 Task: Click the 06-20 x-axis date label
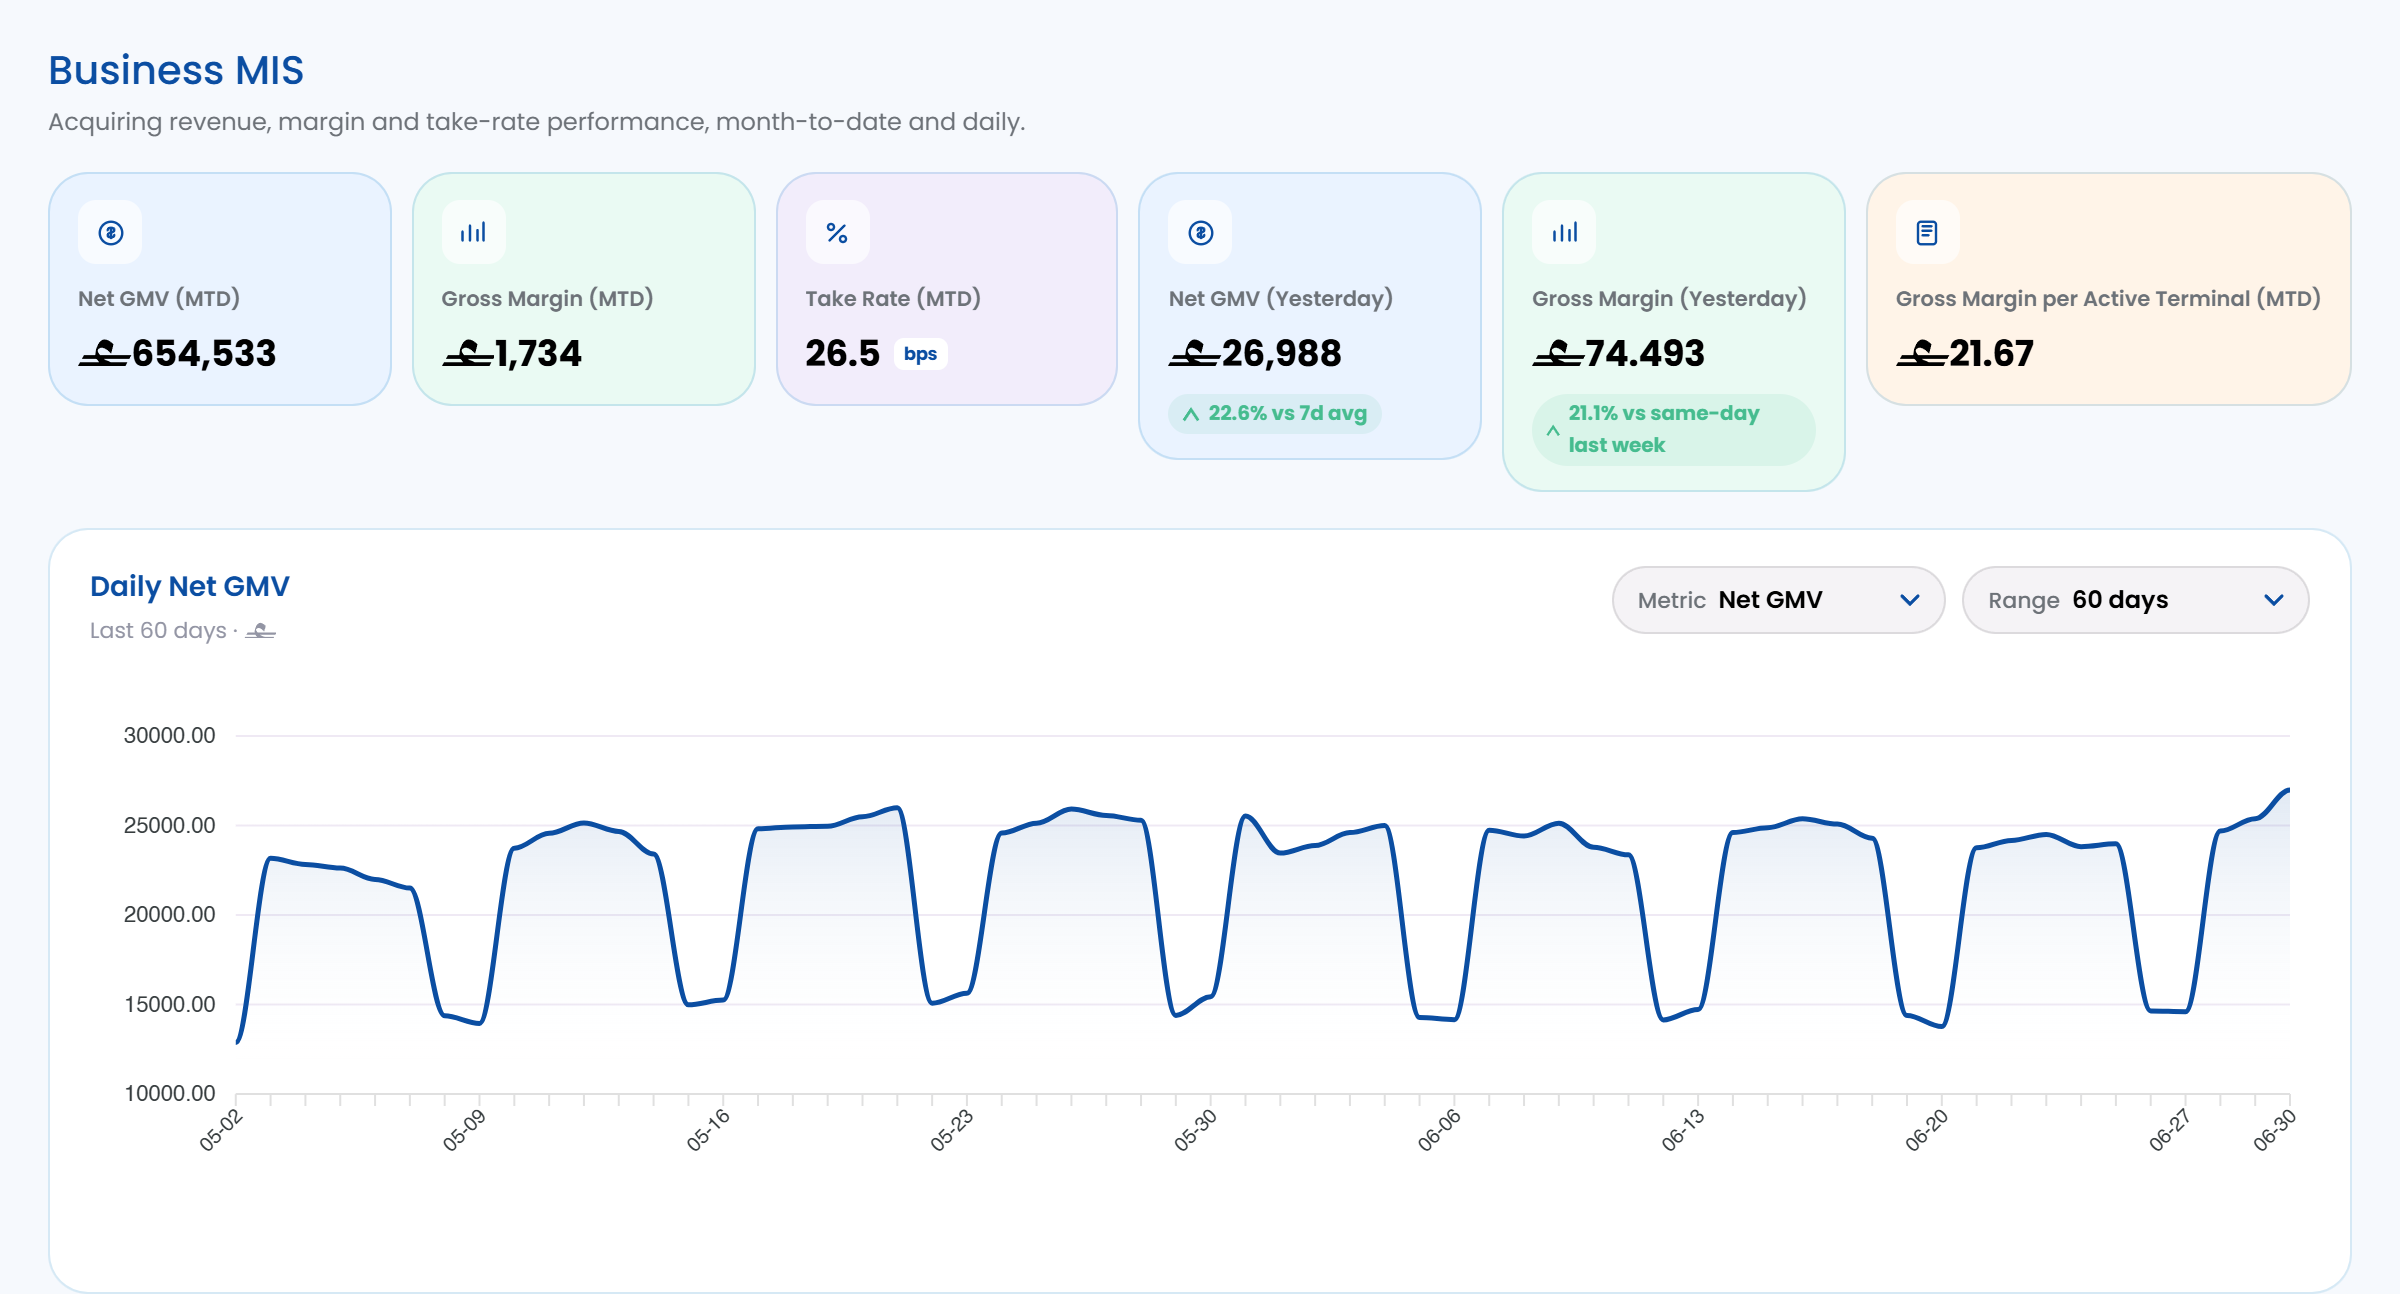click(1926, 1130)
